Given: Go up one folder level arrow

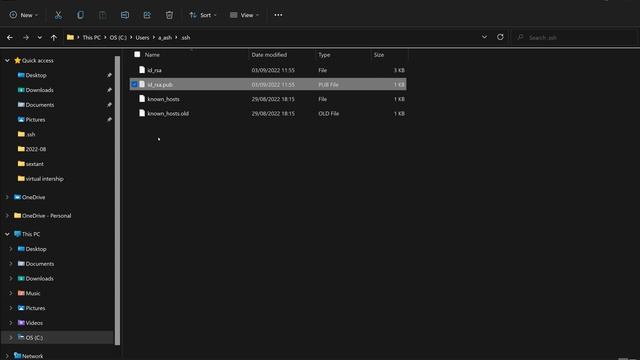Looking at the screenshot, I should [54, 38].
